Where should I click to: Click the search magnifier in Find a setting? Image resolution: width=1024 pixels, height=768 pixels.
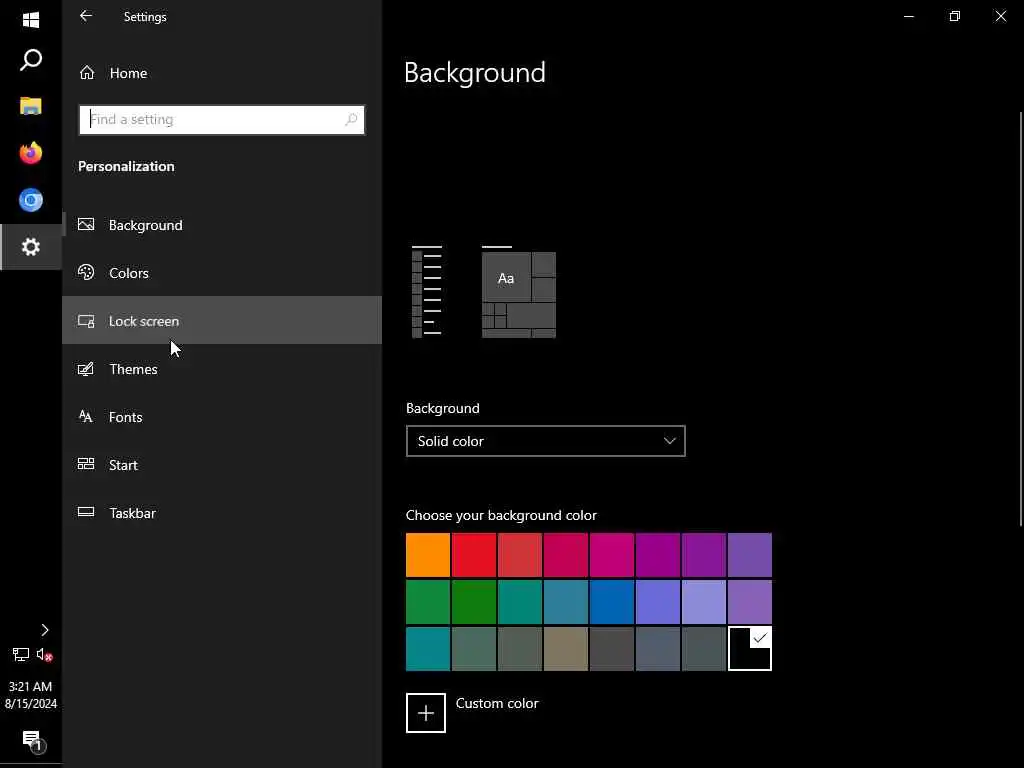tap(351, 119)
